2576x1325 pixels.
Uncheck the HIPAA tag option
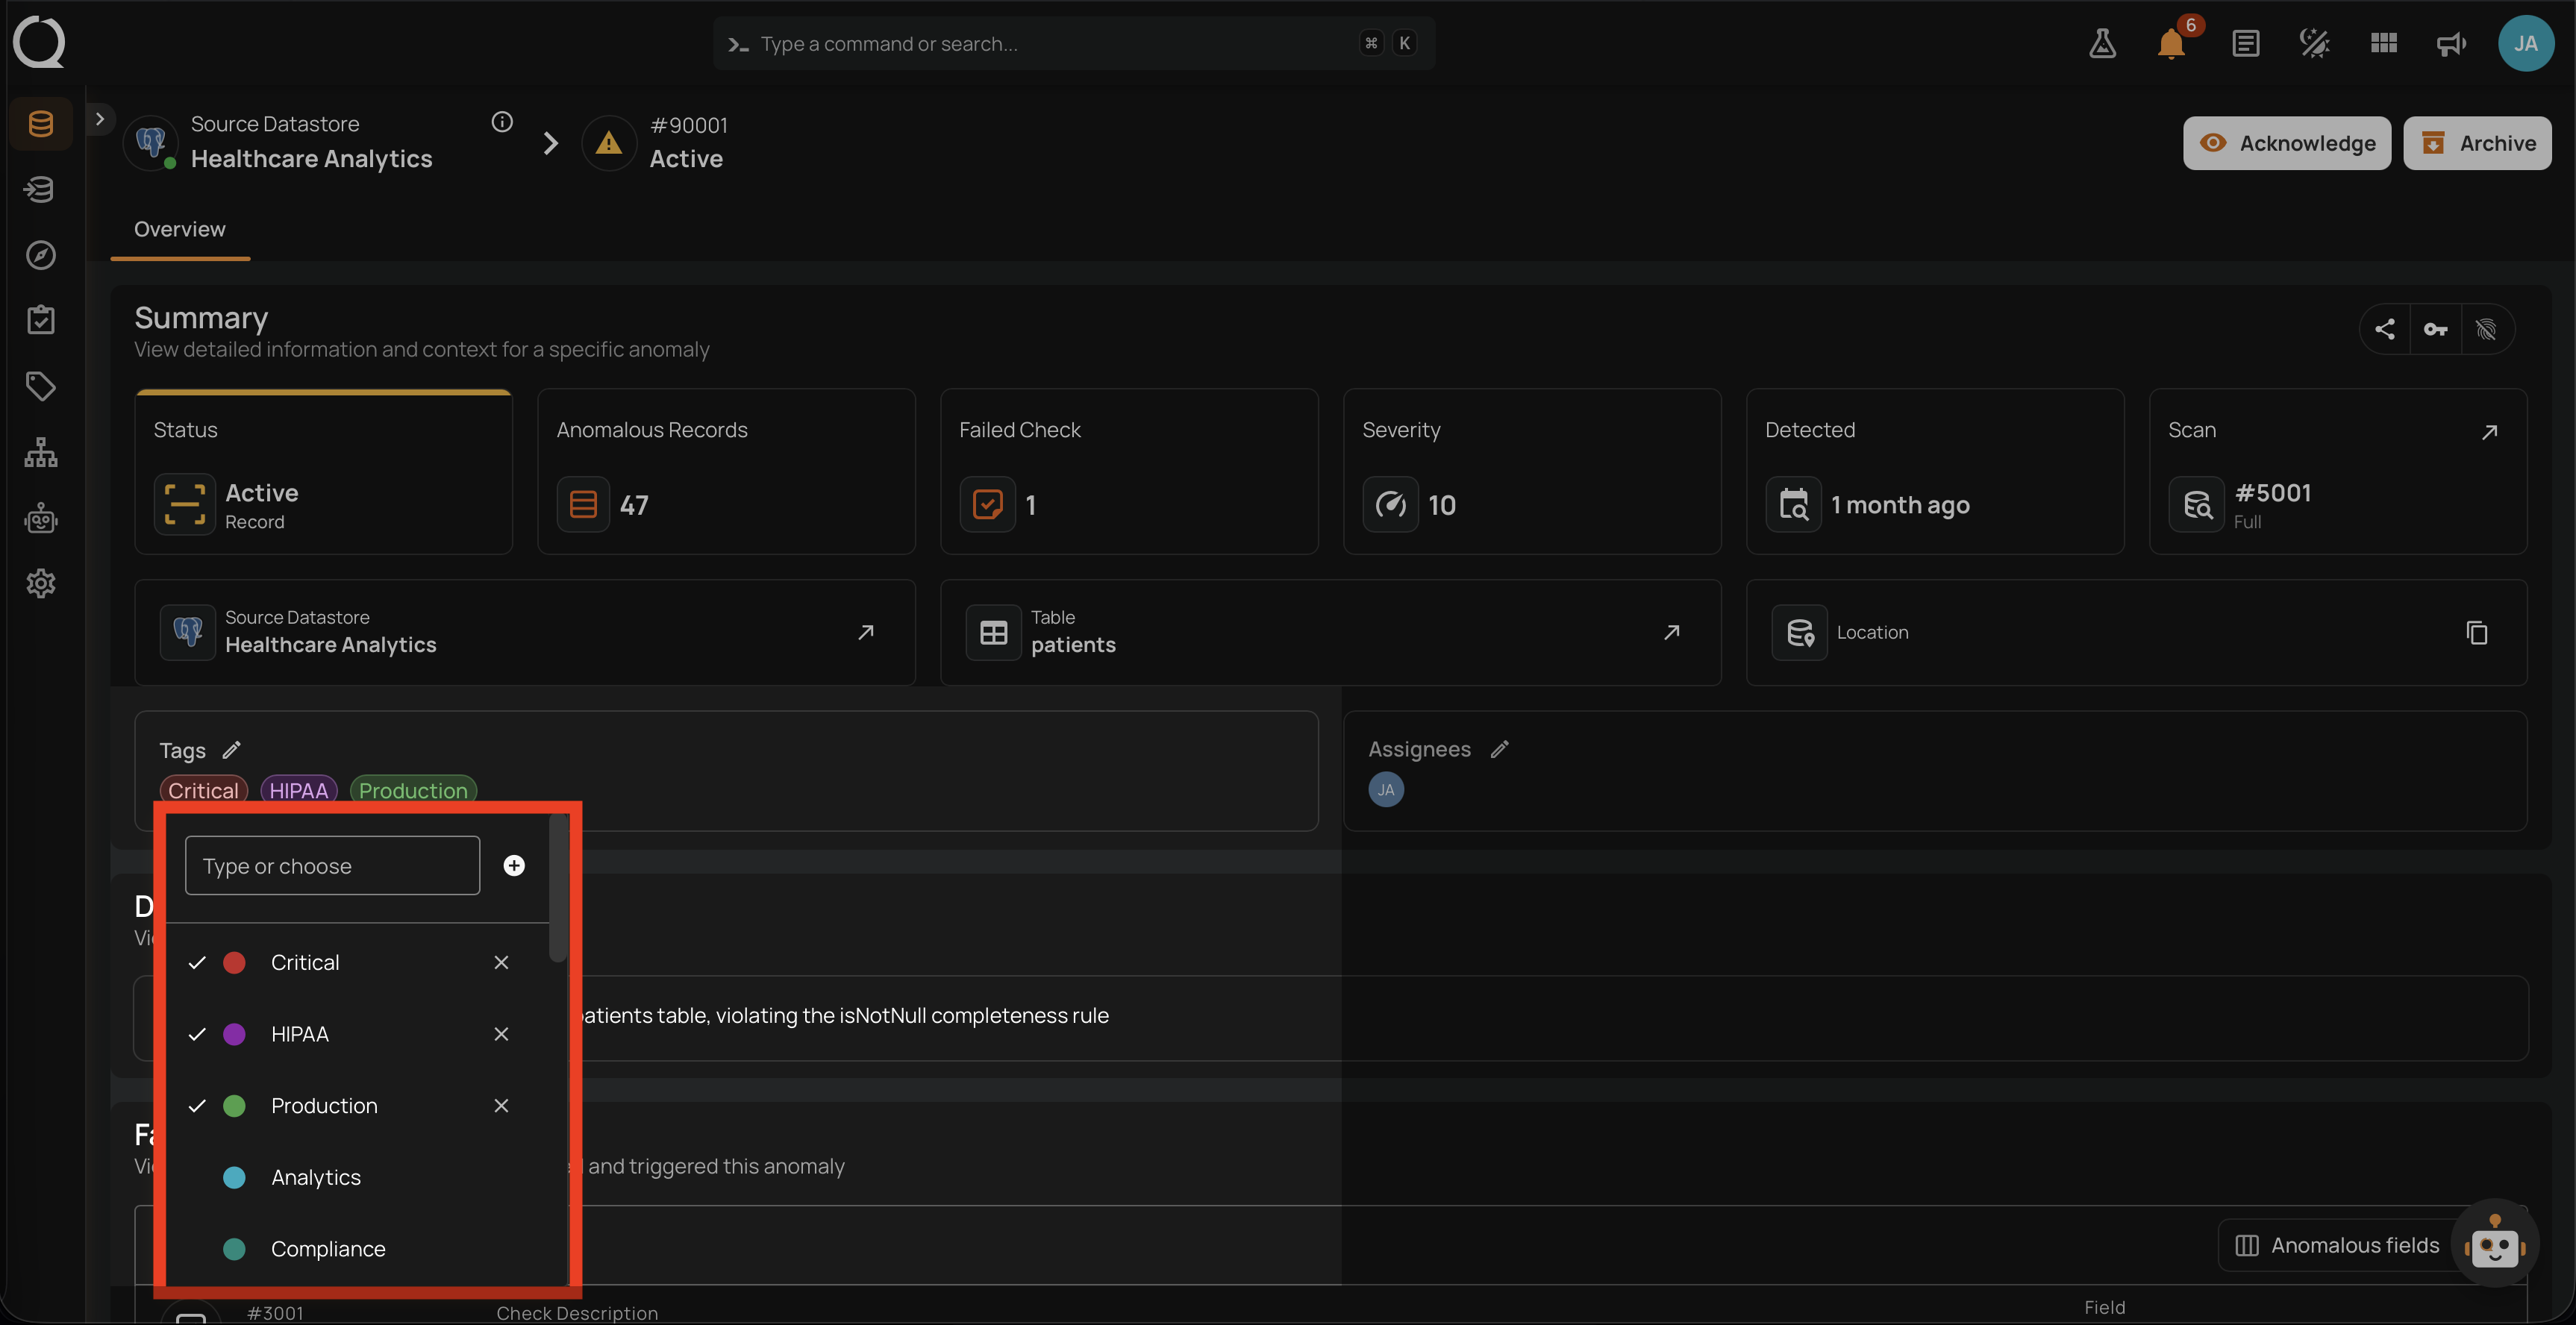(197, 1034)
